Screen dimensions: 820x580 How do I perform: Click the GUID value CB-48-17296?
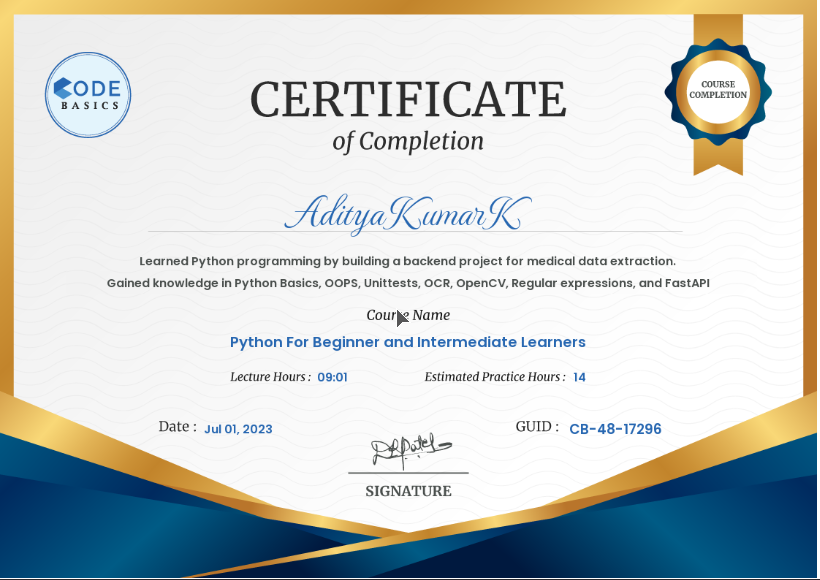pyautogui.click(x=615, y=429)
